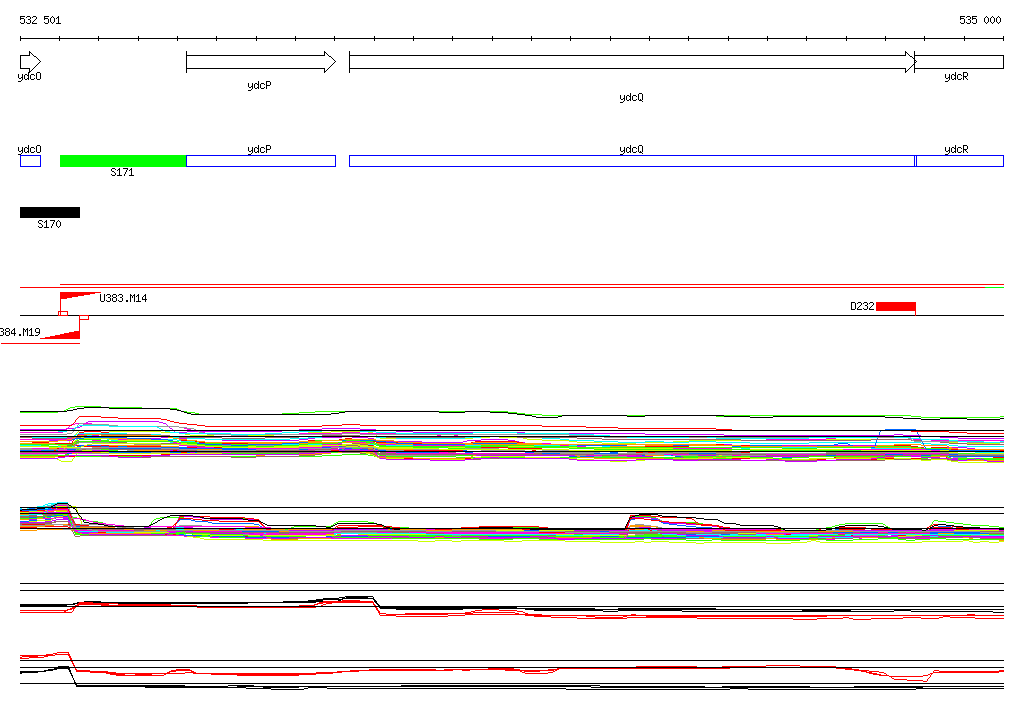The height and width of the screenshot is (714, 1024).
Task: Click the ydcO gene arrow in top track
Action: (30, 62)
